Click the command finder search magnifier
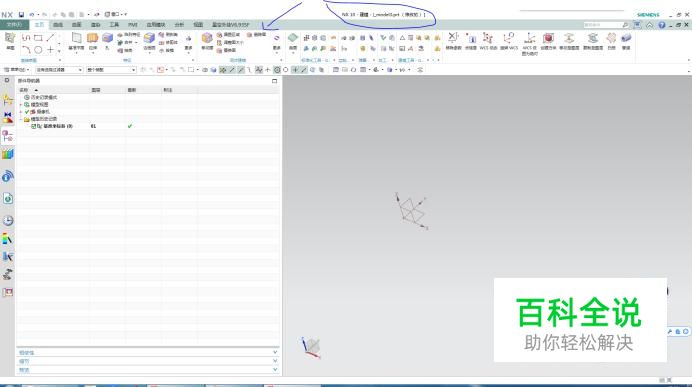This screenshot has width=692, height=387. 625,25
